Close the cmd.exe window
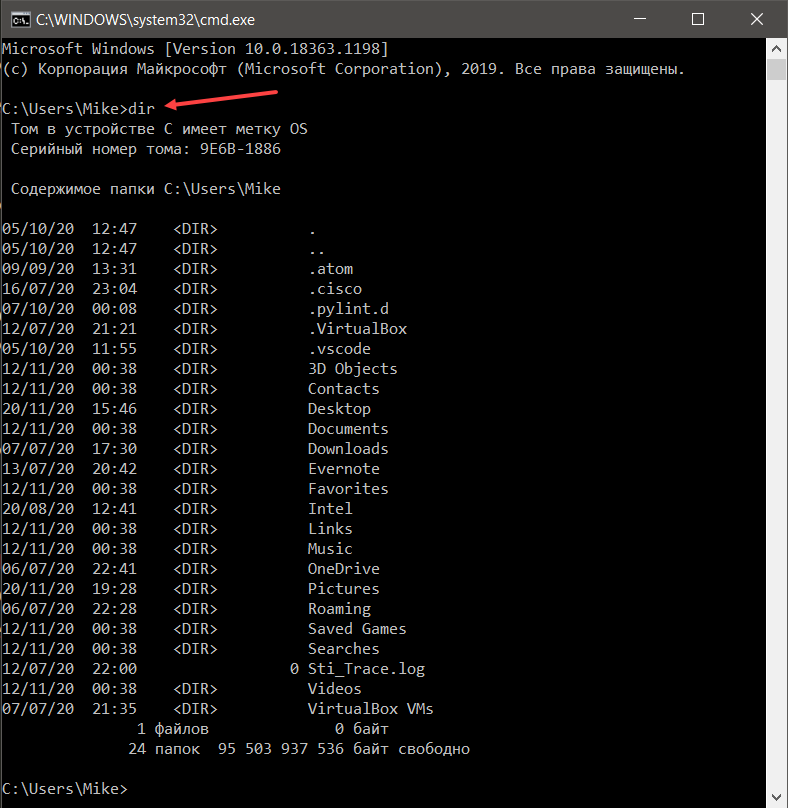 pyautogui.click(x=757, y=19)
